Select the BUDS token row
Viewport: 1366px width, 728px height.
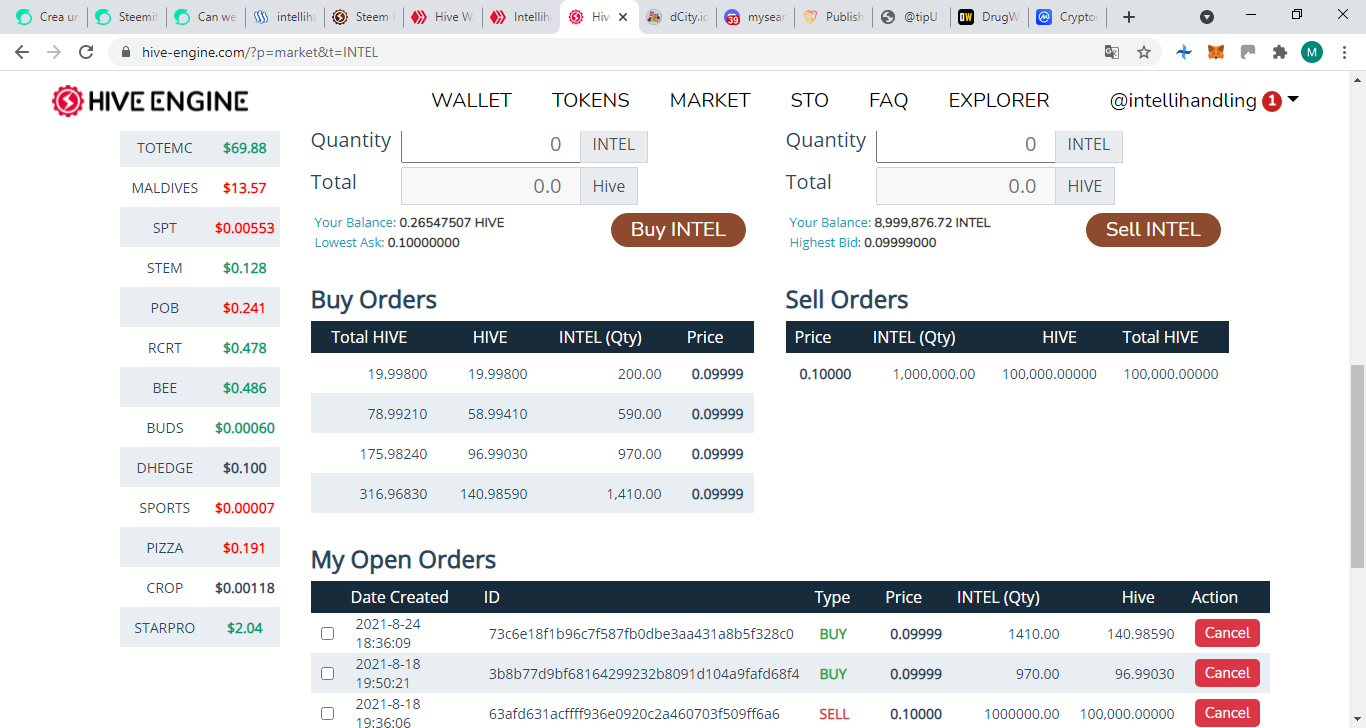coord(200,428)
